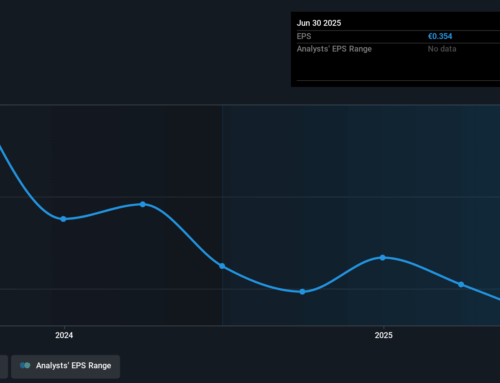Select the EPS data point at 2025
This screenshot has height=383, width=500.
[383, 258]
